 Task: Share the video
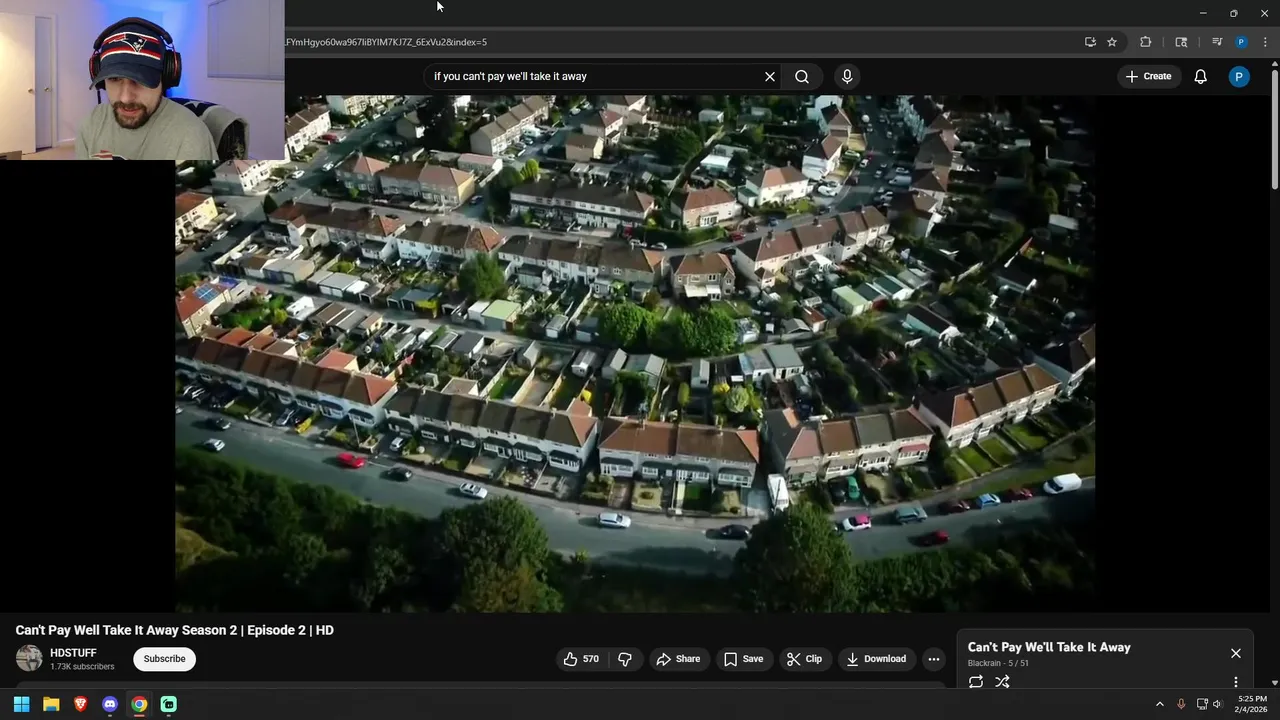678,659
